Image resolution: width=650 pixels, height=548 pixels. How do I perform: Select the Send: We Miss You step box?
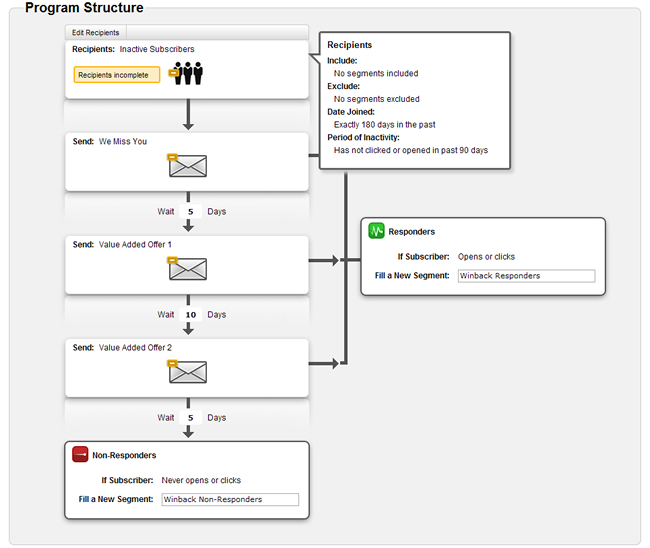pyautogui.click(x=187, y=160)
